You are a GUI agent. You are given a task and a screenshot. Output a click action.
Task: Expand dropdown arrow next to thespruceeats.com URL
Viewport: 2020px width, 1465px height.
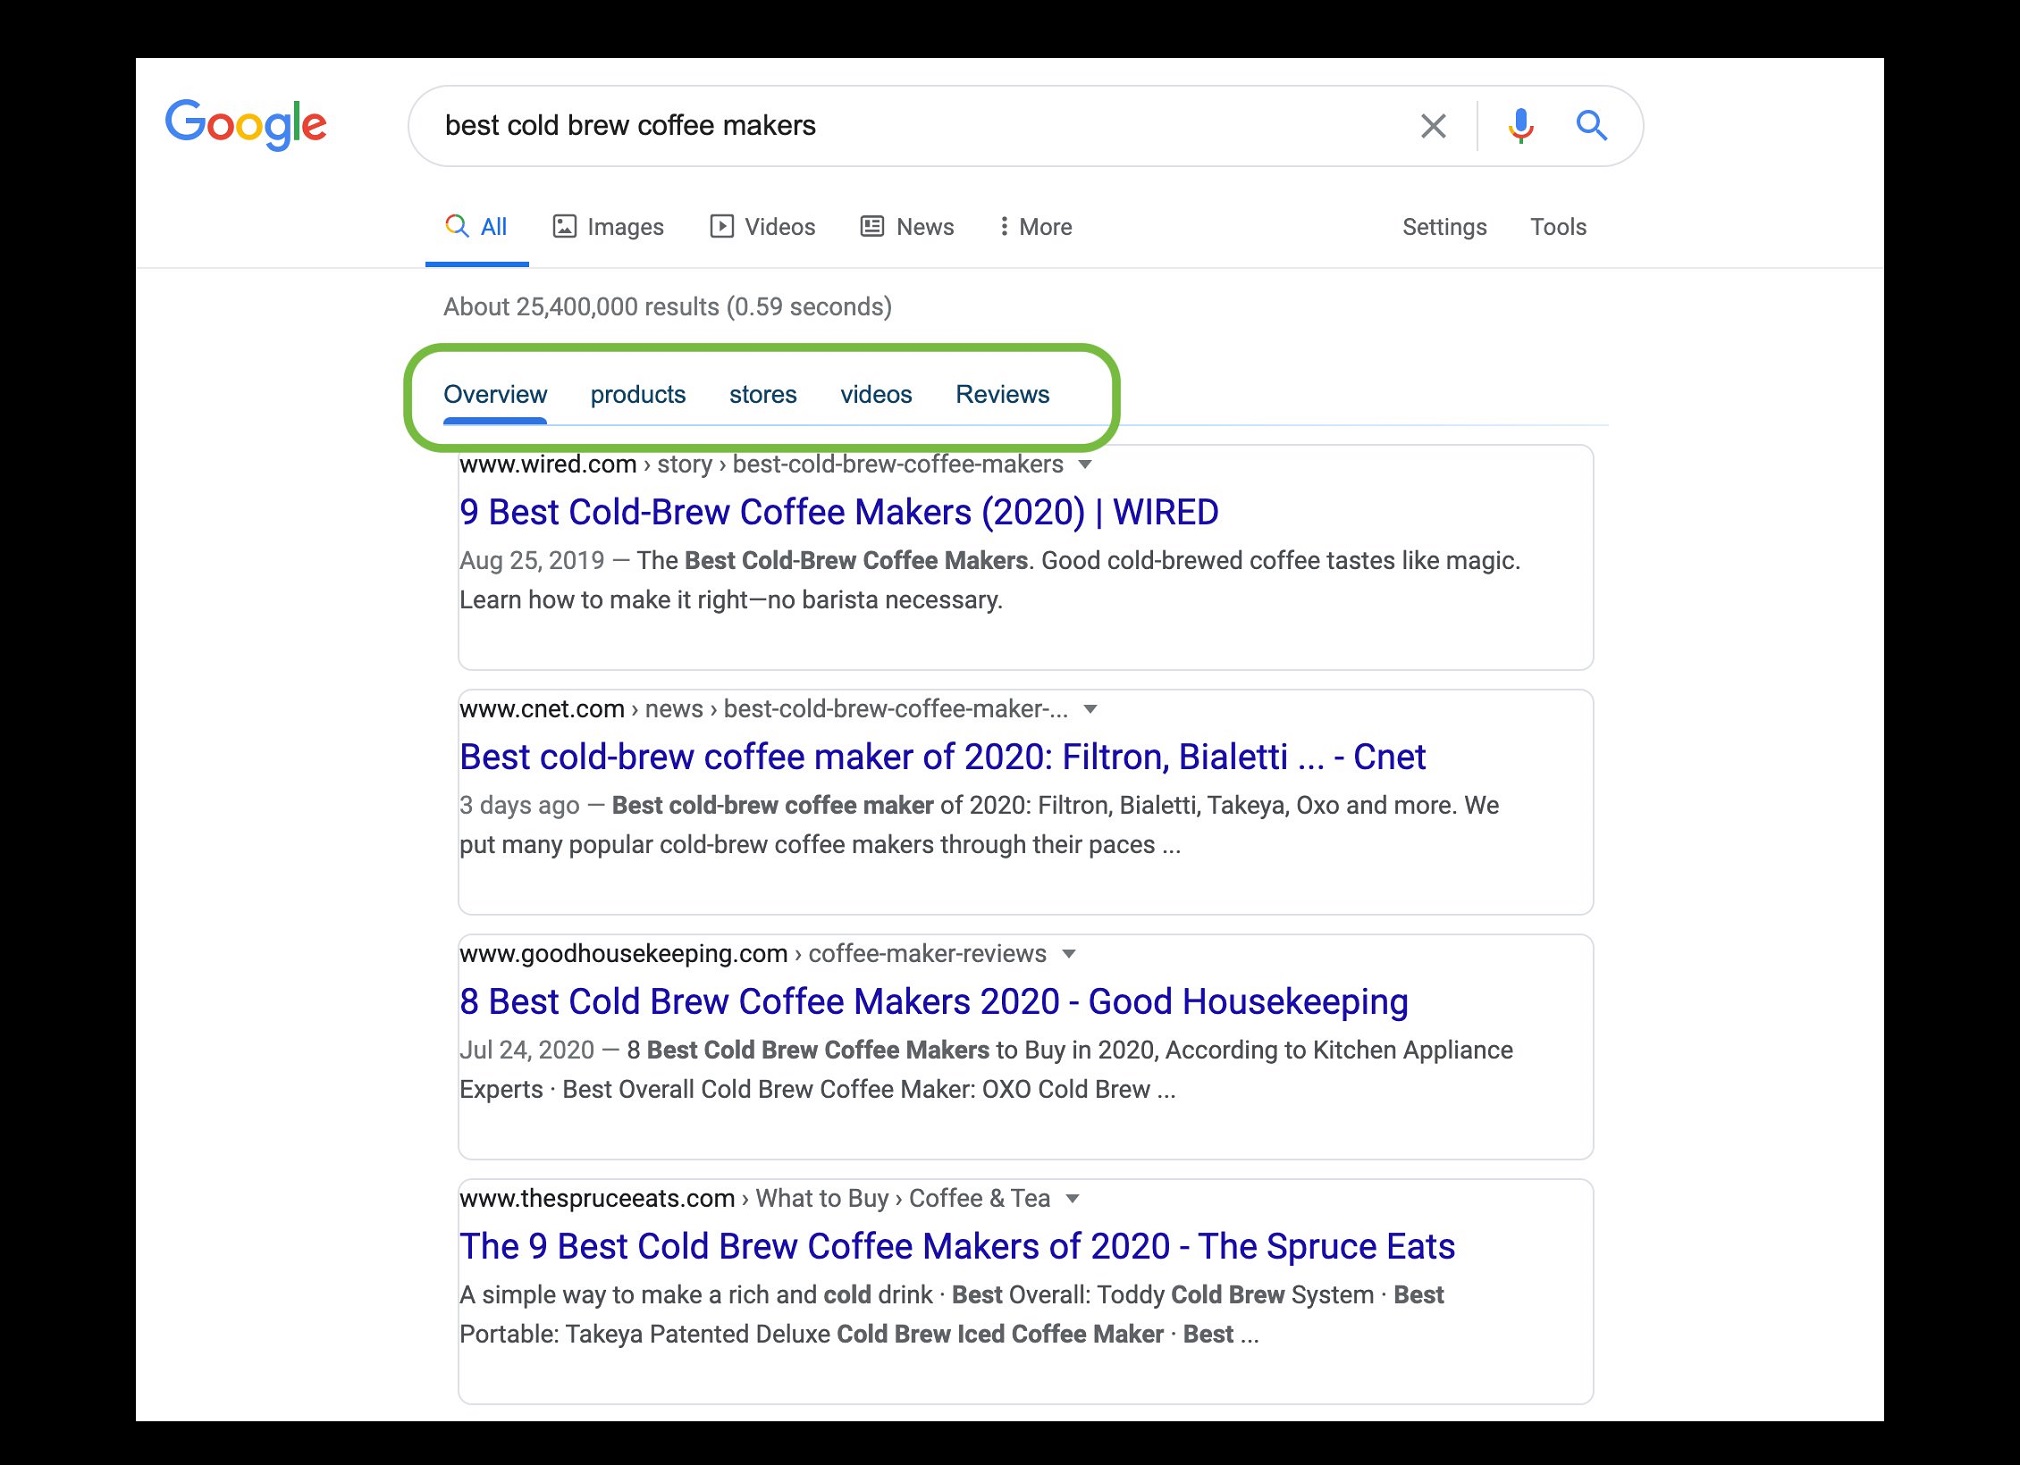(1073, 1199)
